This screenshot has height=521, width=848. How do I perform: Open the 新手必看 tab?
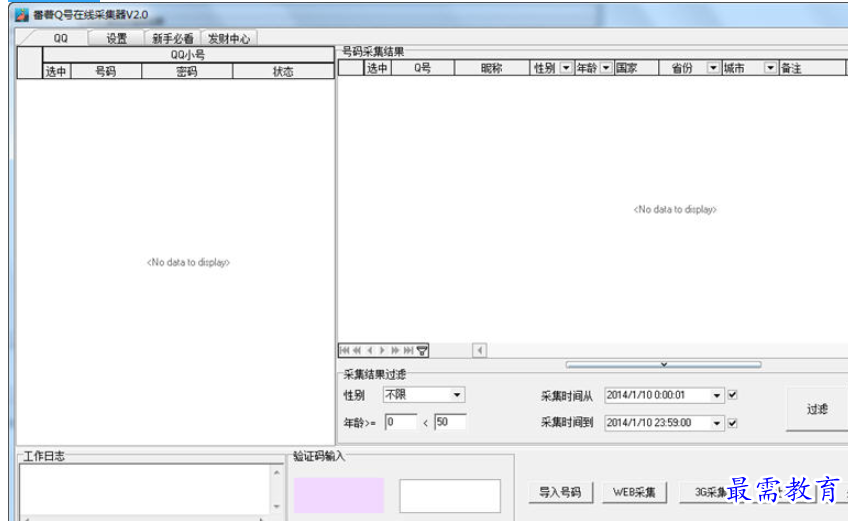(x=173, y=38)
